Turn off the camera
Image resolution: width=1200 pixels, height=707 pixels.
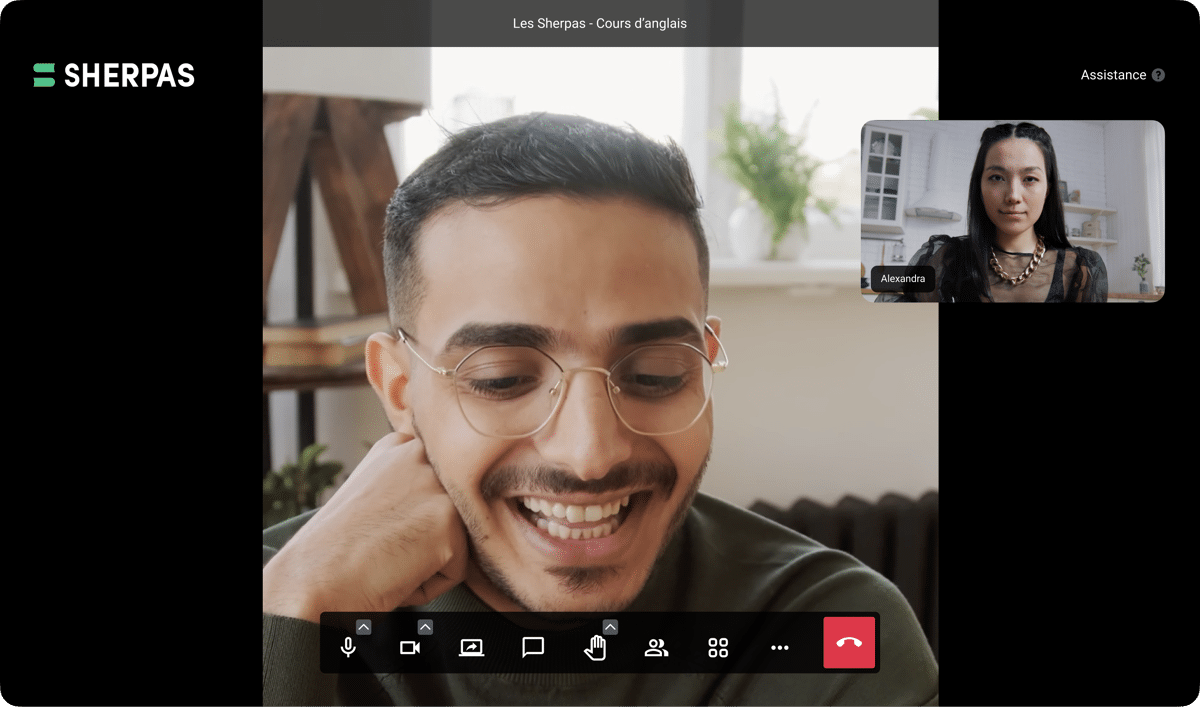tap(409, 648)
